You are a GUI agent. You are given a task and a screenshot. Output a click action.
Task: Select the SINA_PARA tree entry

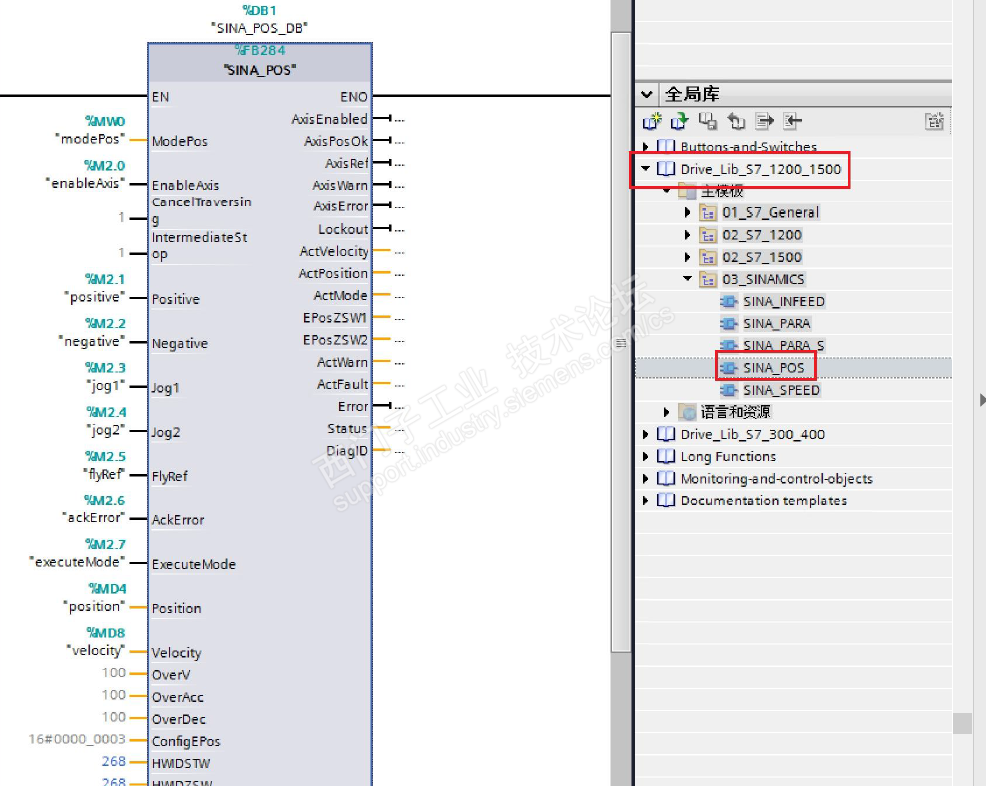coord(777,324)
